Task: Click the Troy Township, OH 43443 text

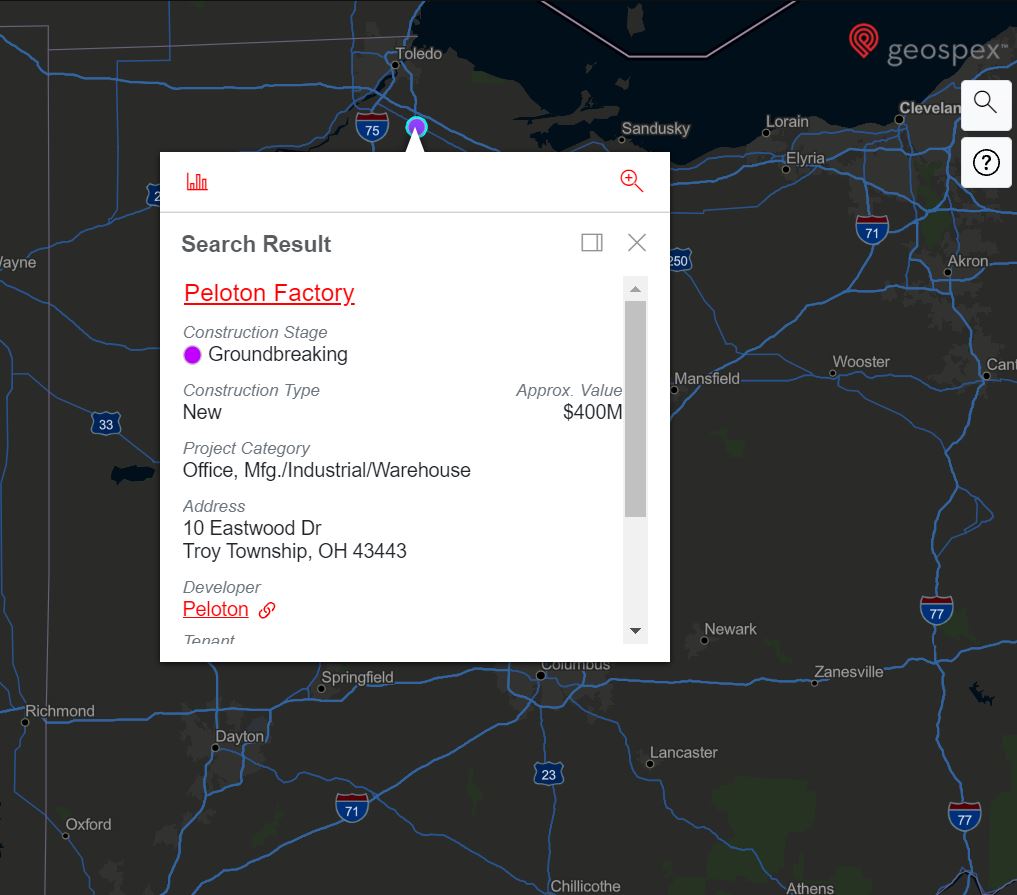Action: coord(294,551)
